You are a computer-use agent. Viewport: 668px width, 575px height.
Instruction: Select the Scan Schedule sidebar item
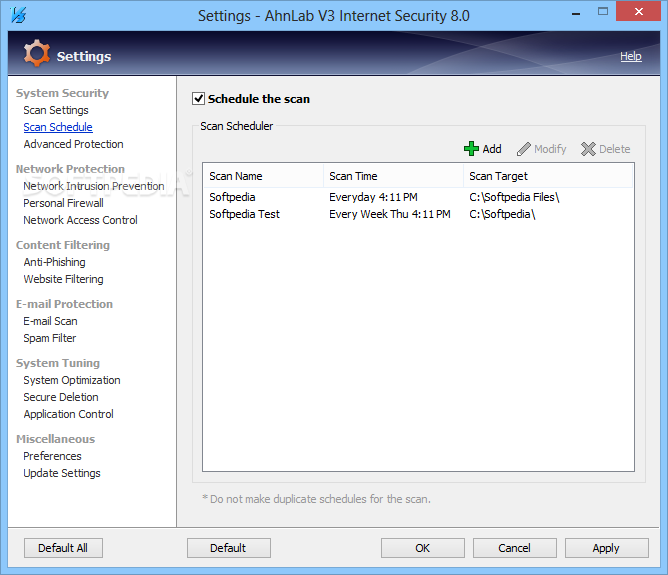click(x=58, y=127)
